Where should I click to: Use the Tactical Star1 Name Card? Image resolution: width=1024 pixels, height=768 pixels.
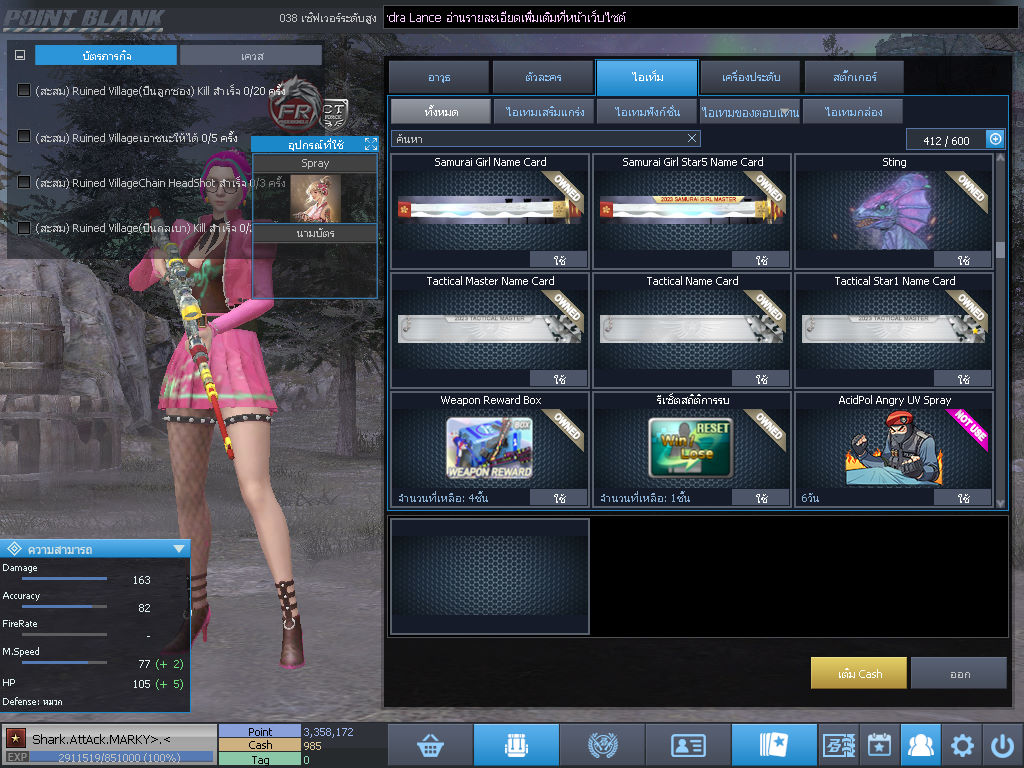tap(962, 379)
